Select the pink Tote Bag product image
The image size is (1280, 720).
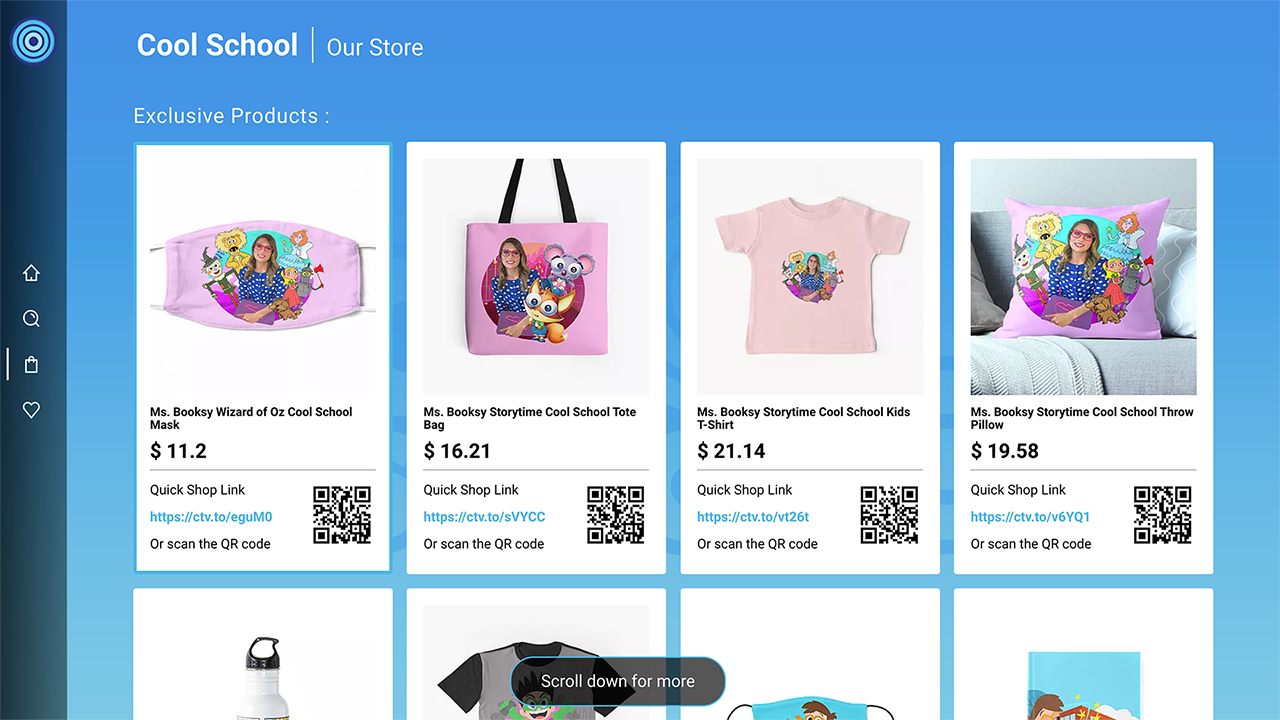click(x=536, y=277)
